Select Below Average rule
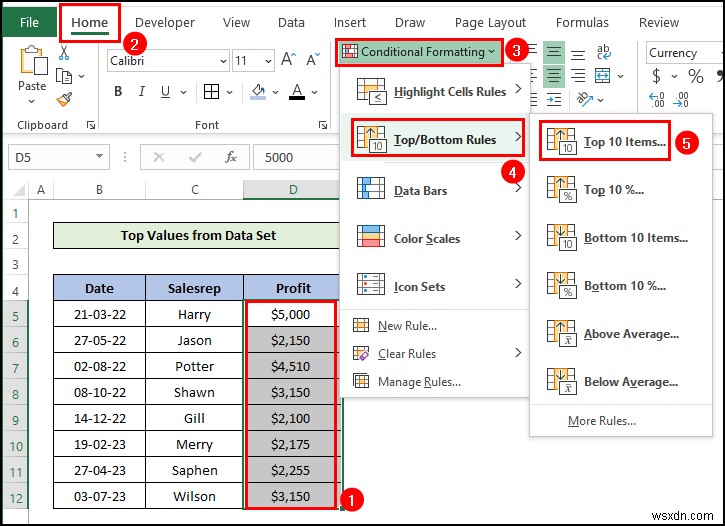725x526 pixels. (621, 381)
